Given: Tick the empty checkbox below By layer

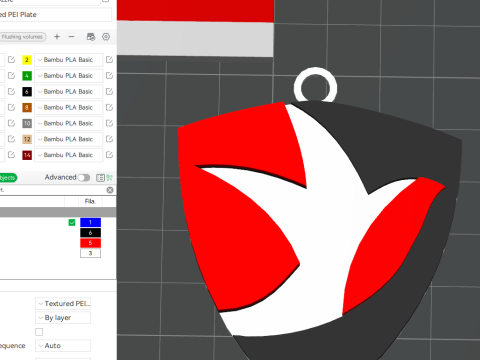Looking at the screenshot, I should pyautogui.click(x=39, y=332).
